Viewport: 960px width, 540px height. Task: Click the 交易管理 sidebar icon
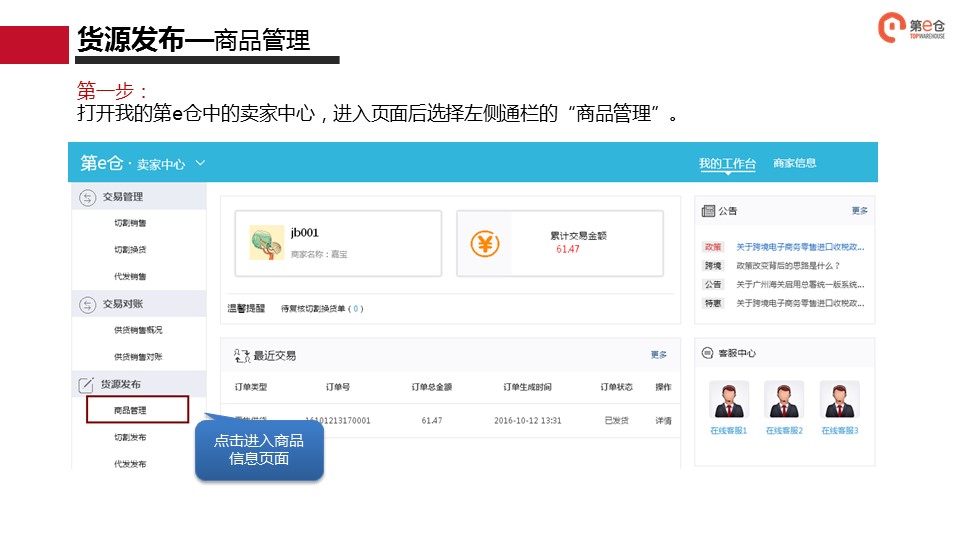88,197
